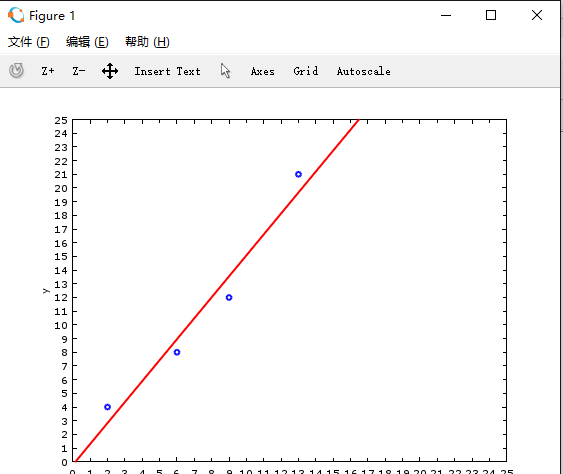Open the 文件 (F) menu
Screen dimensions: 563x474
[29, 42]
